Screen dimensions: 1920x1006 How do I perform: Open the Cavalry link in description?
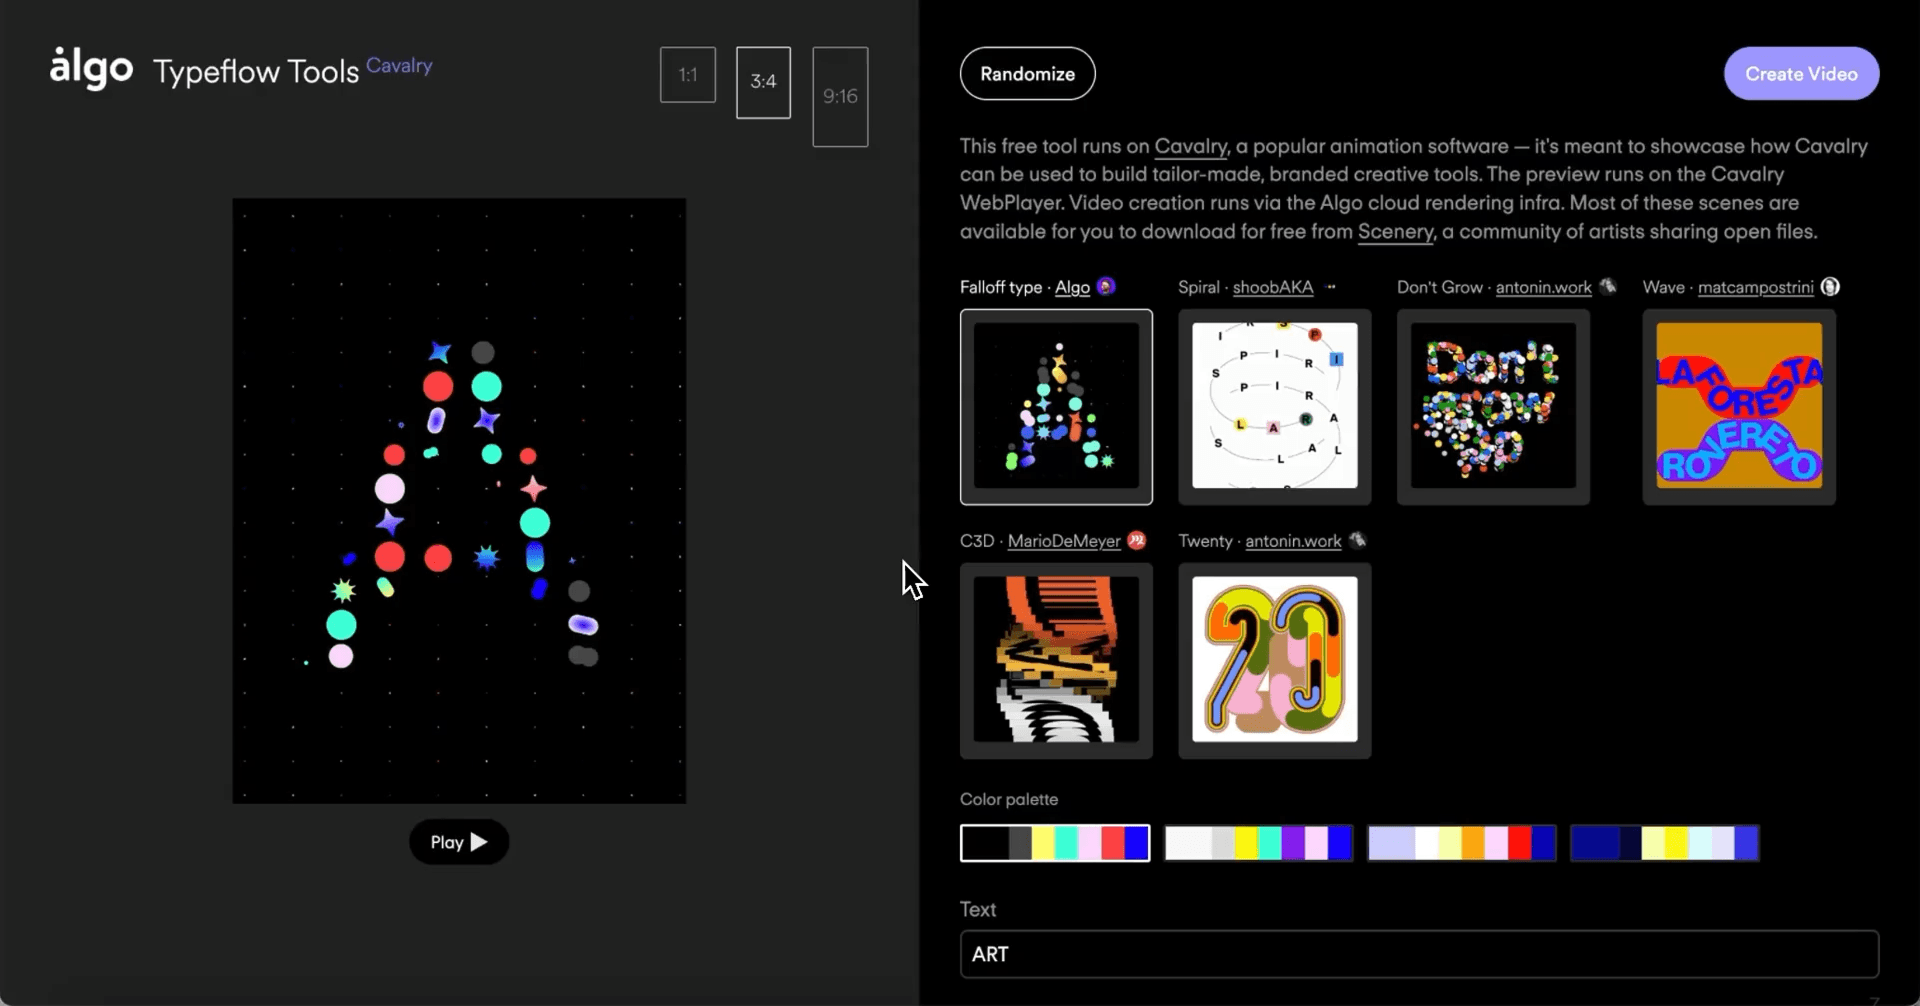click(x=1191, y=146)
